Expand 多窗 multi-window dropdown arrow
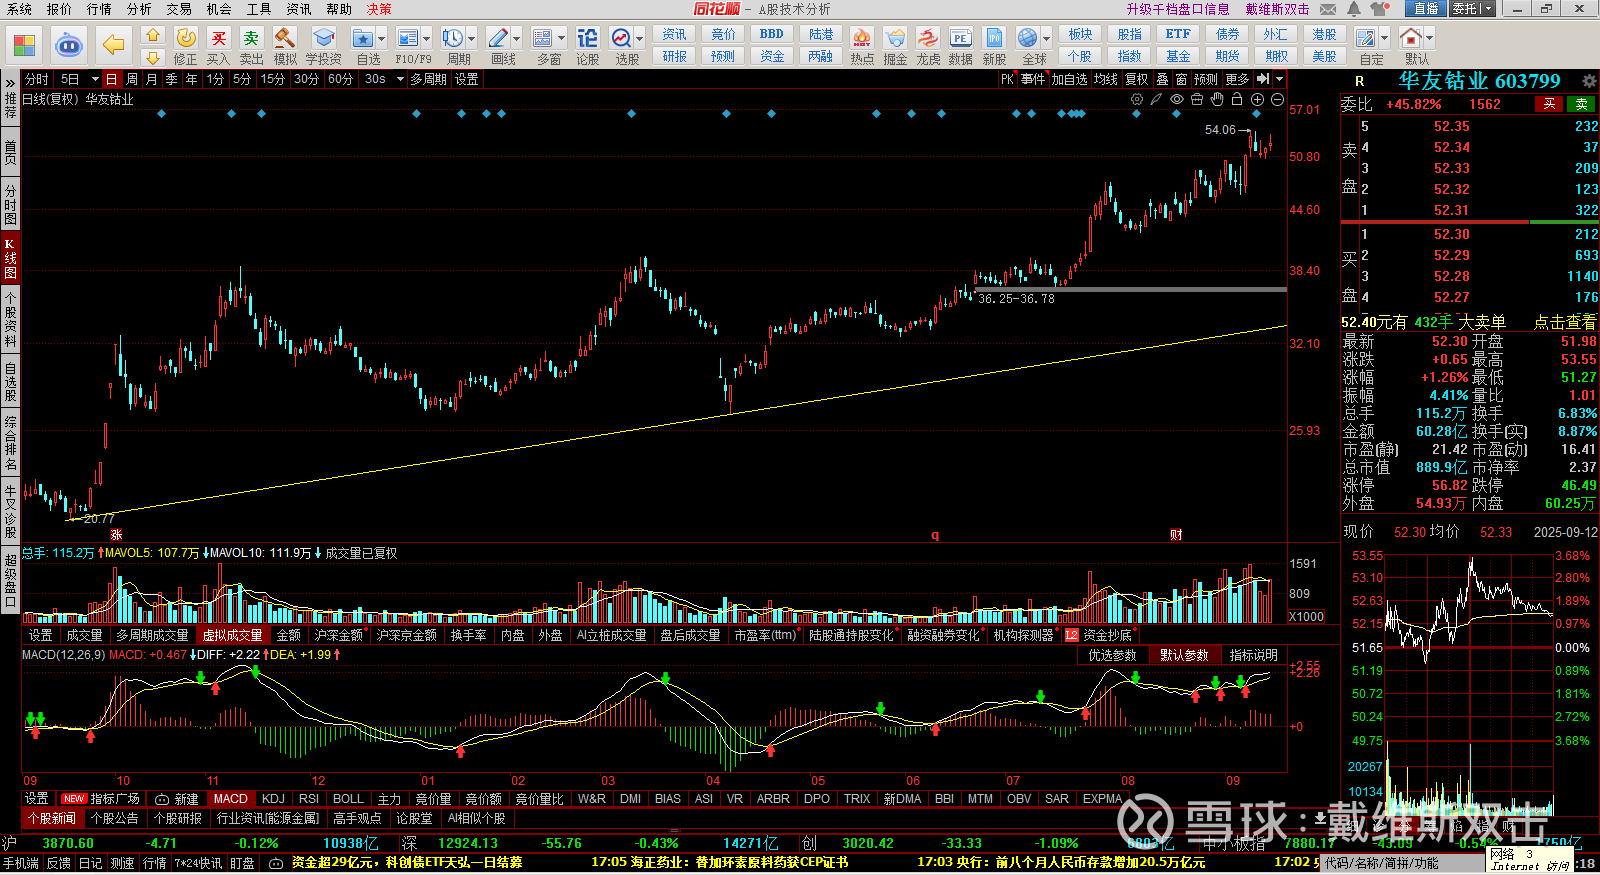This screenshot has width=1600, height=875. tap(561, 39)
